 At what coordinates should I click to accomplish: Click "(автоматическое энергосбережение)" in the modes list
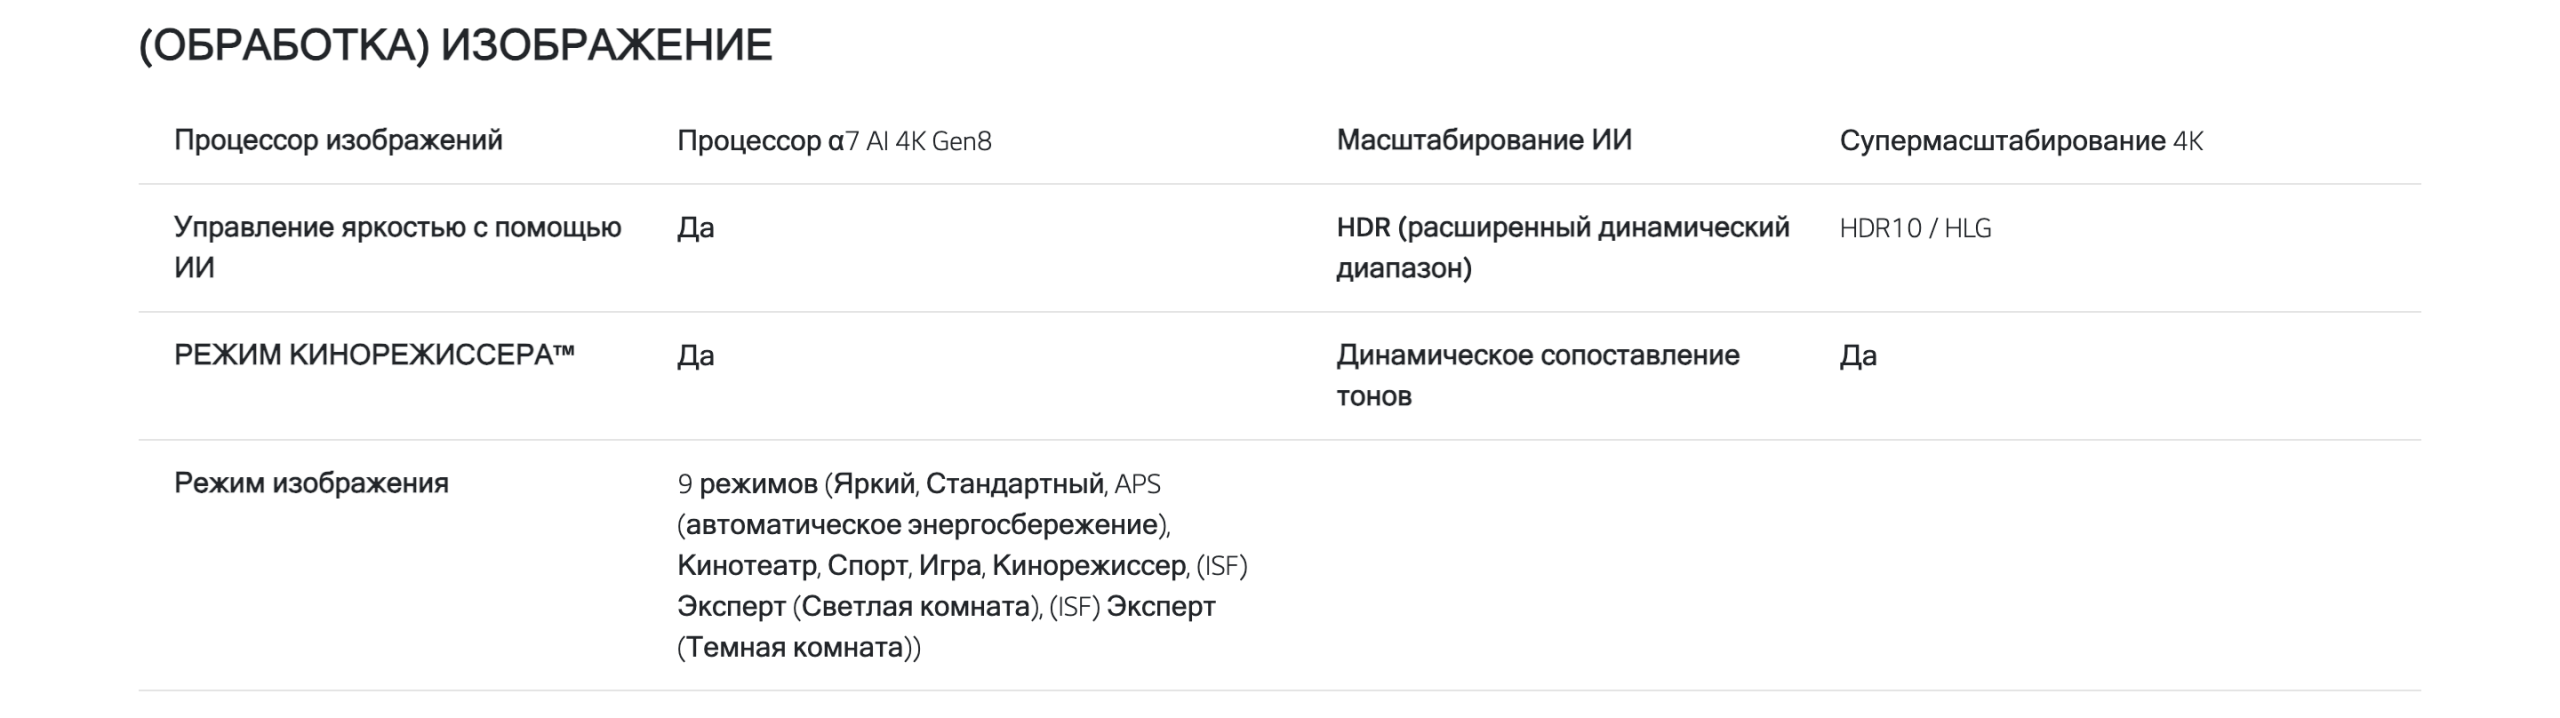[922, 525]
